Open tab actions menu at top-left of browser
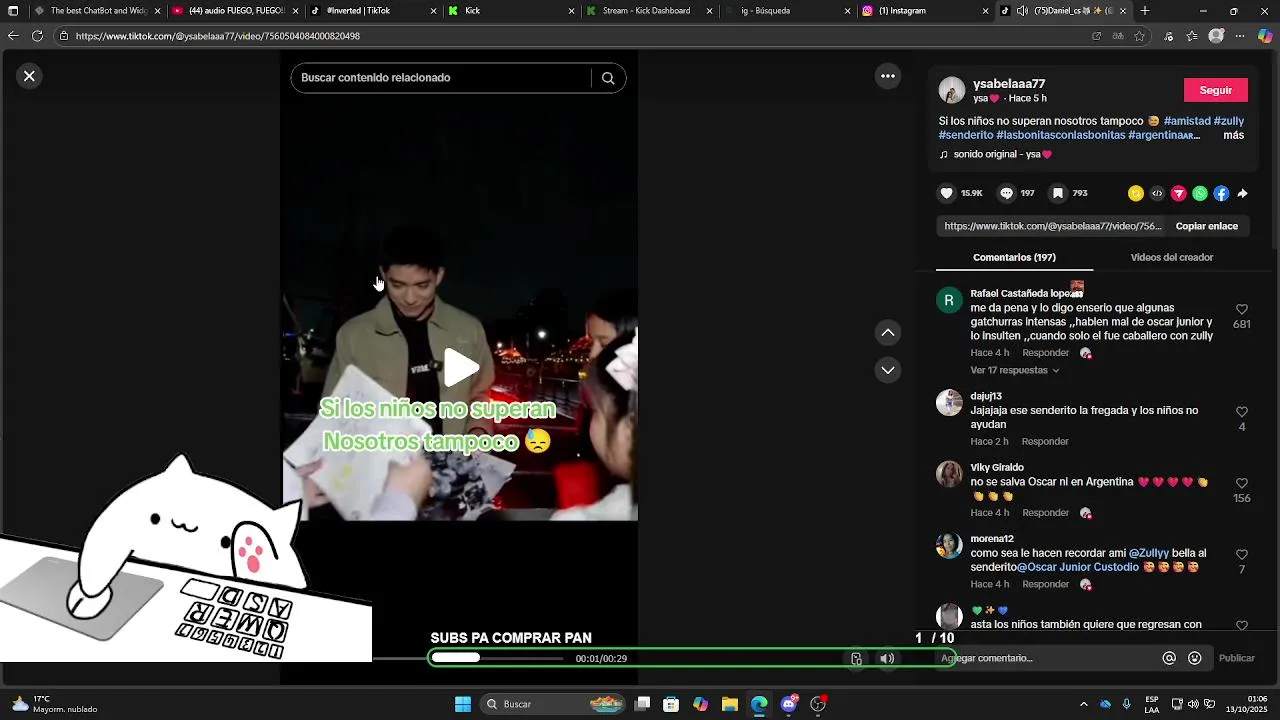The height and width of the screenshot is (720, 1280). tap(13, 11)
